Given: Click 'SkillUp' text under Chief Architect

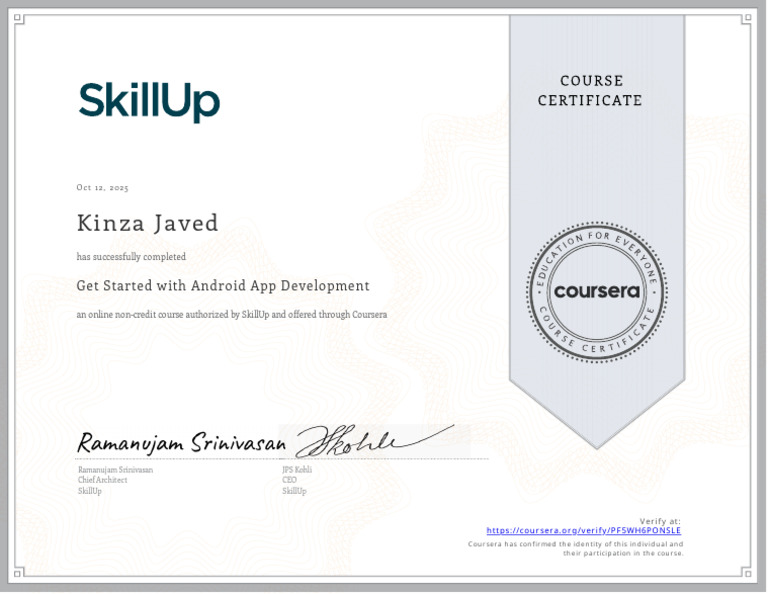Looking at the screenshot, I should point(90,491).
